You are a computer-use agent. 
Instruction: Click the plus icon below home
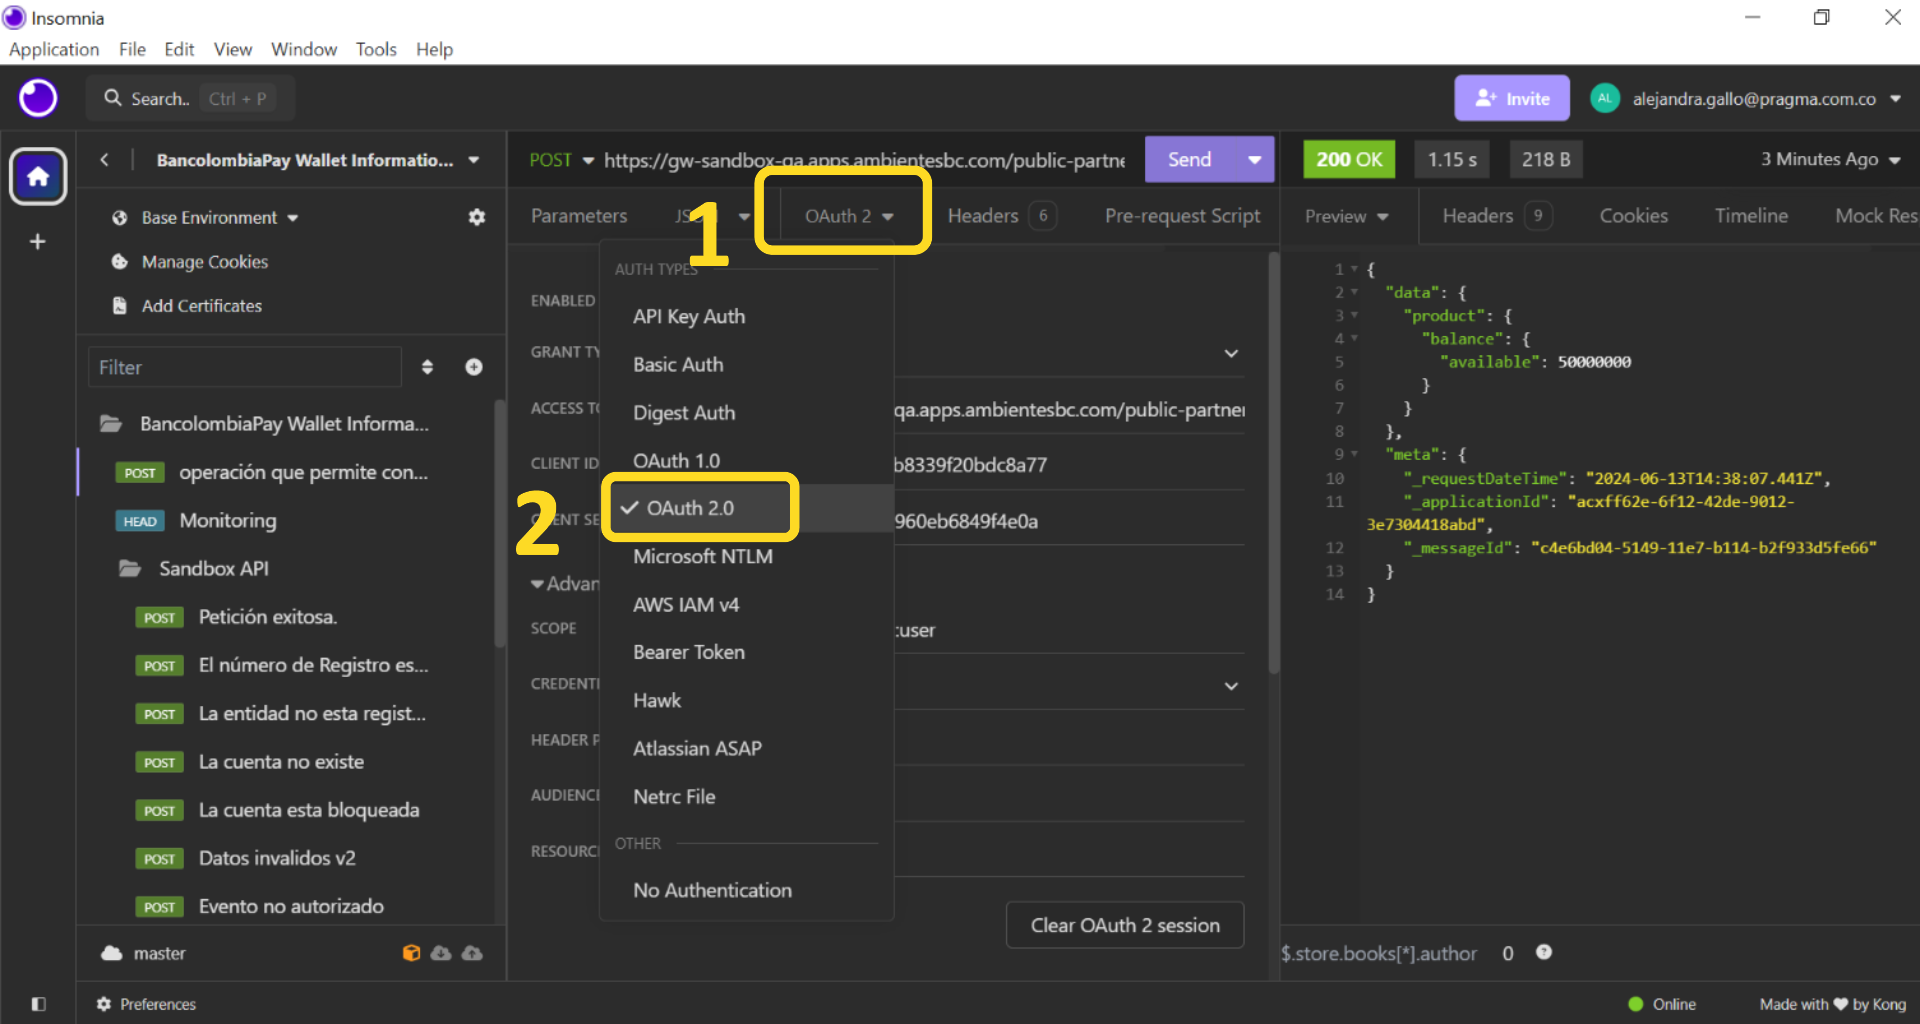click(x=38, y=242)
